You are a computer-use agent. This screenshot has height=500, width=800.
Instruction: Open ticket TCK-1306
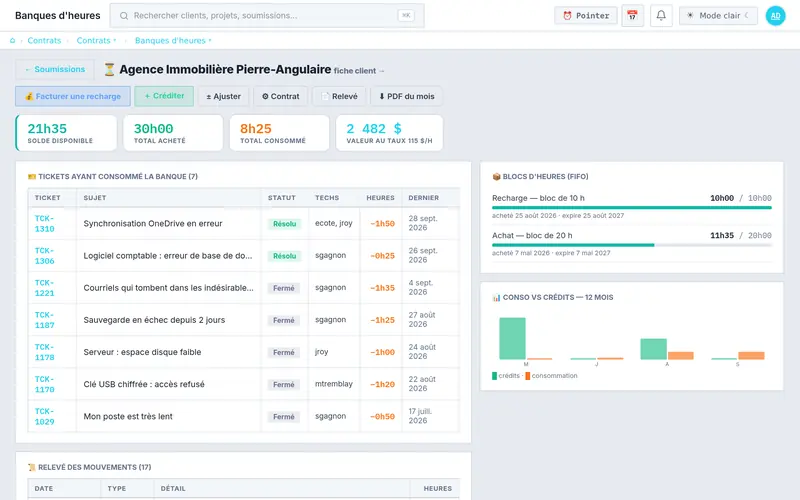[x=44, y=256]
